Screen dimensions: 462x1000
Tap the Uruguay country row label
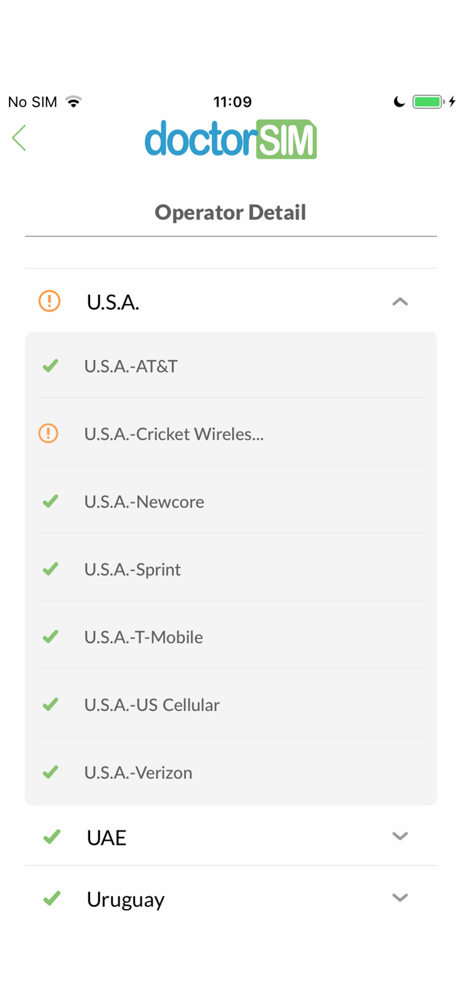pos(126,899)
